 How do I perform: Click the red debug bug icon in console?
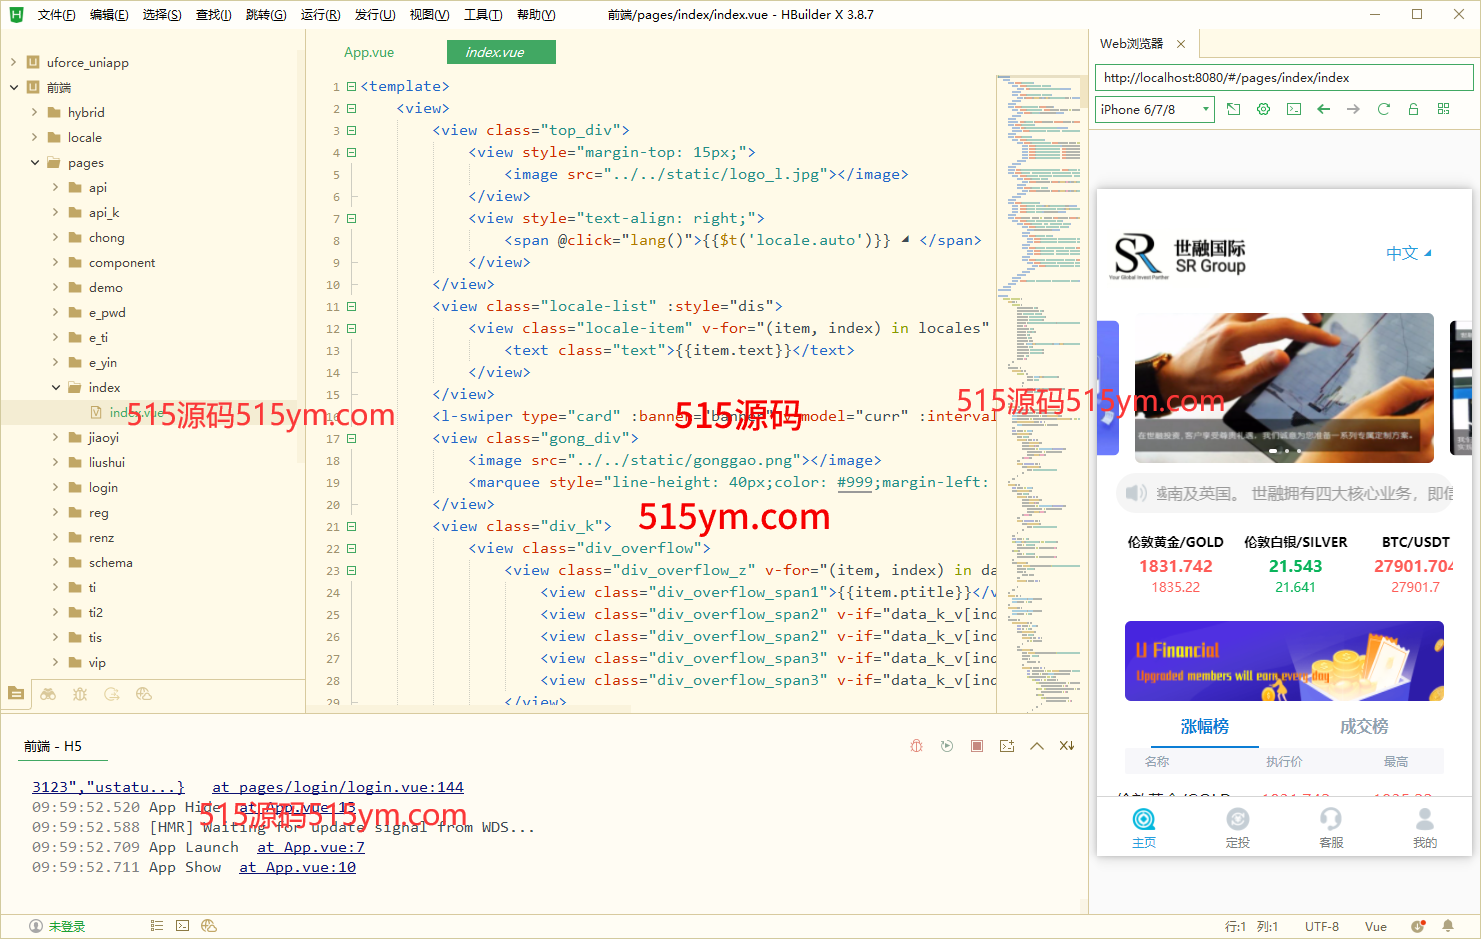pyautogui.click(x=916, y=746)
